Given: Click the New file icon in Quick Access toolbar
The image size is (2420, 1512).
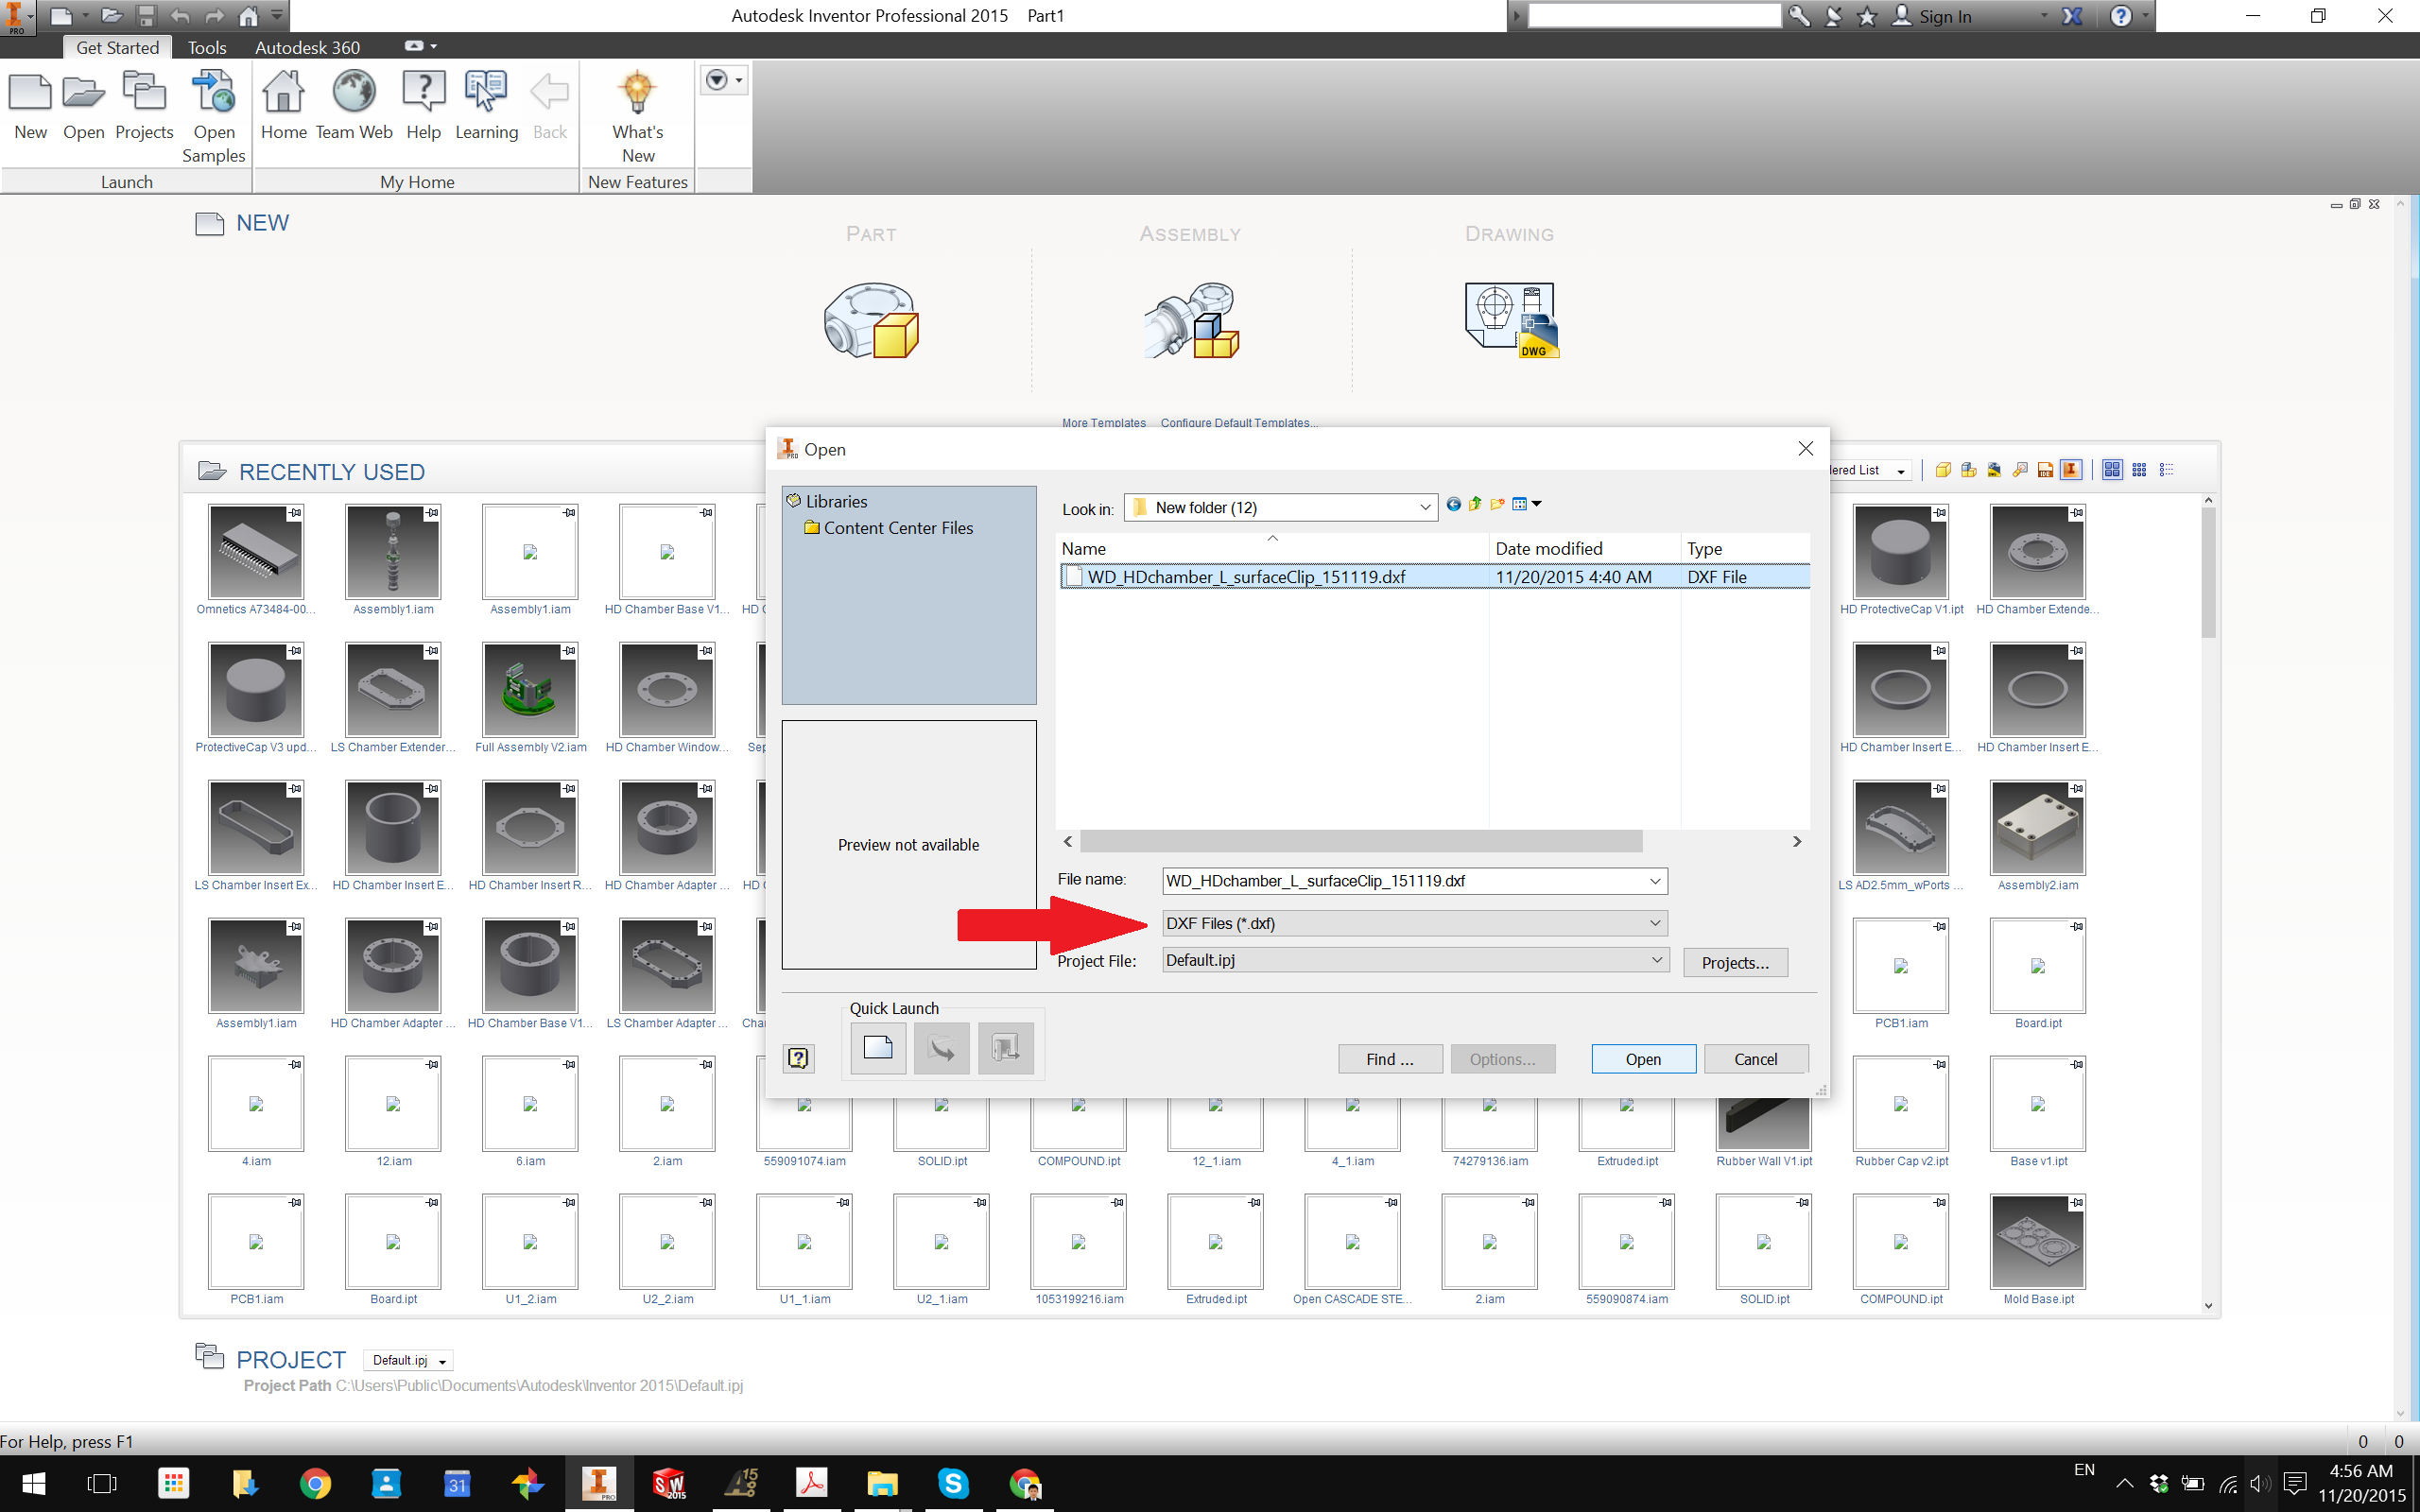Looking at the screenshot, I should tap(61, 16).
